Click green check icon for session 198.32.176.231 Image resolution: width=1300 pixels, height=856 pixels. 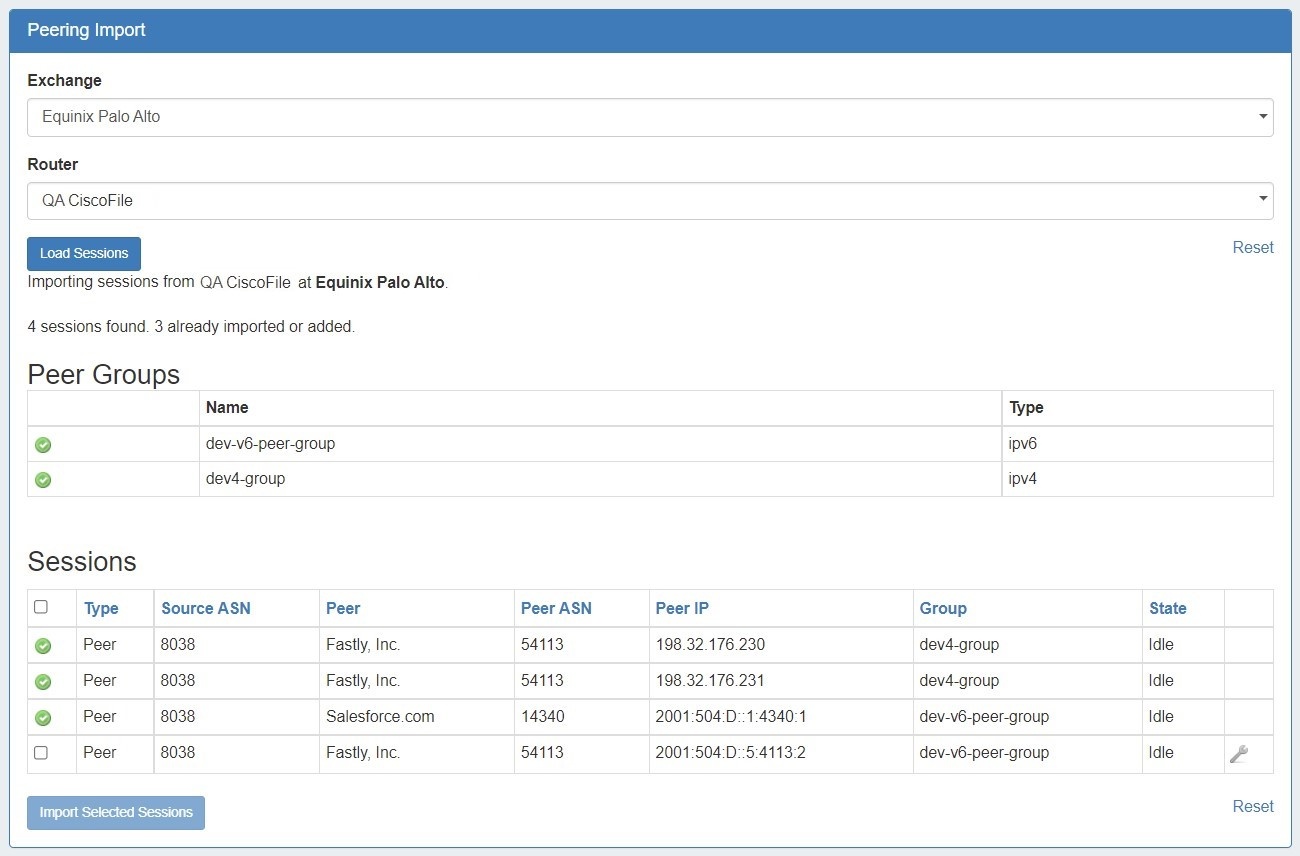point(43,682)
